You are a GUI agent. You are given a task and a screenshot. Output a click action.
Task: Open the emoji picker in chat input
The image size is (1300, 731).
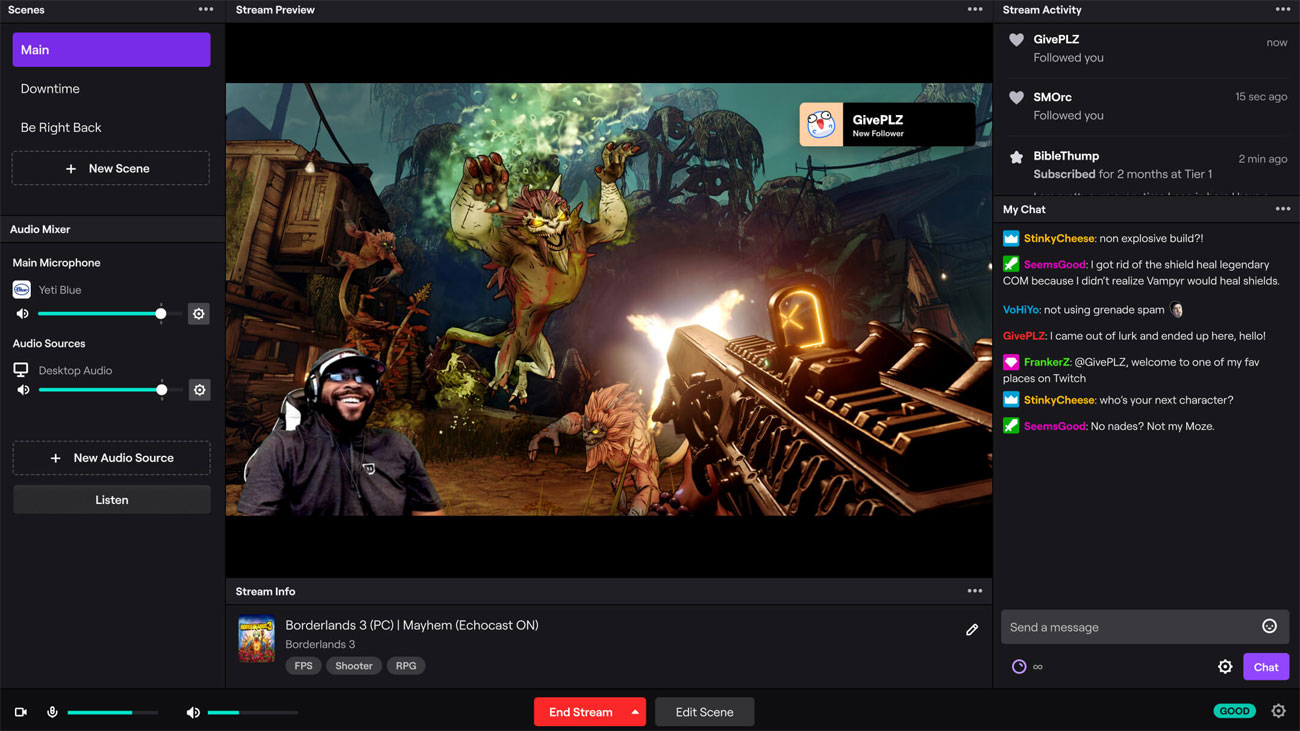pos(1269,627)
